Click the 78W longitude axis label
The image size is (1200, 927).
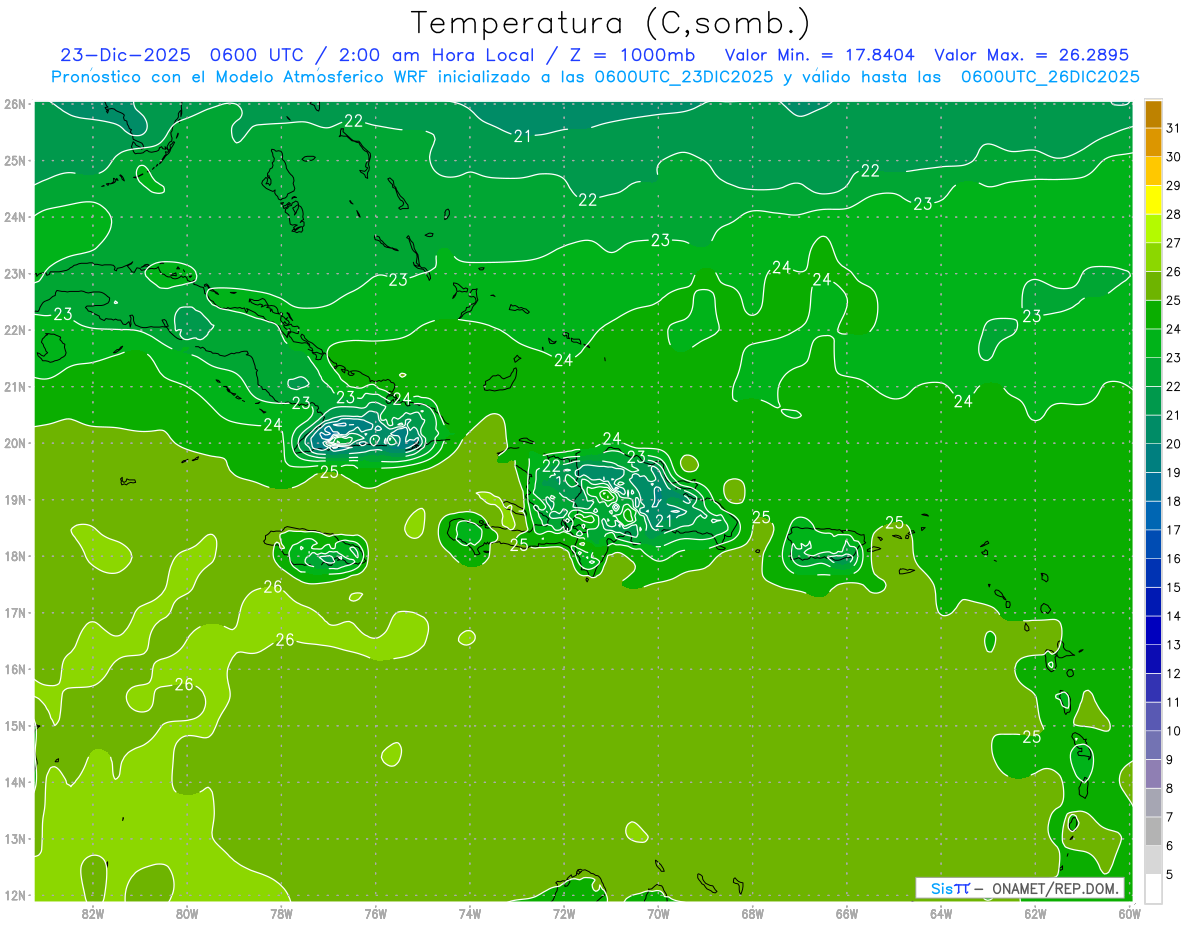coord(281,913)
